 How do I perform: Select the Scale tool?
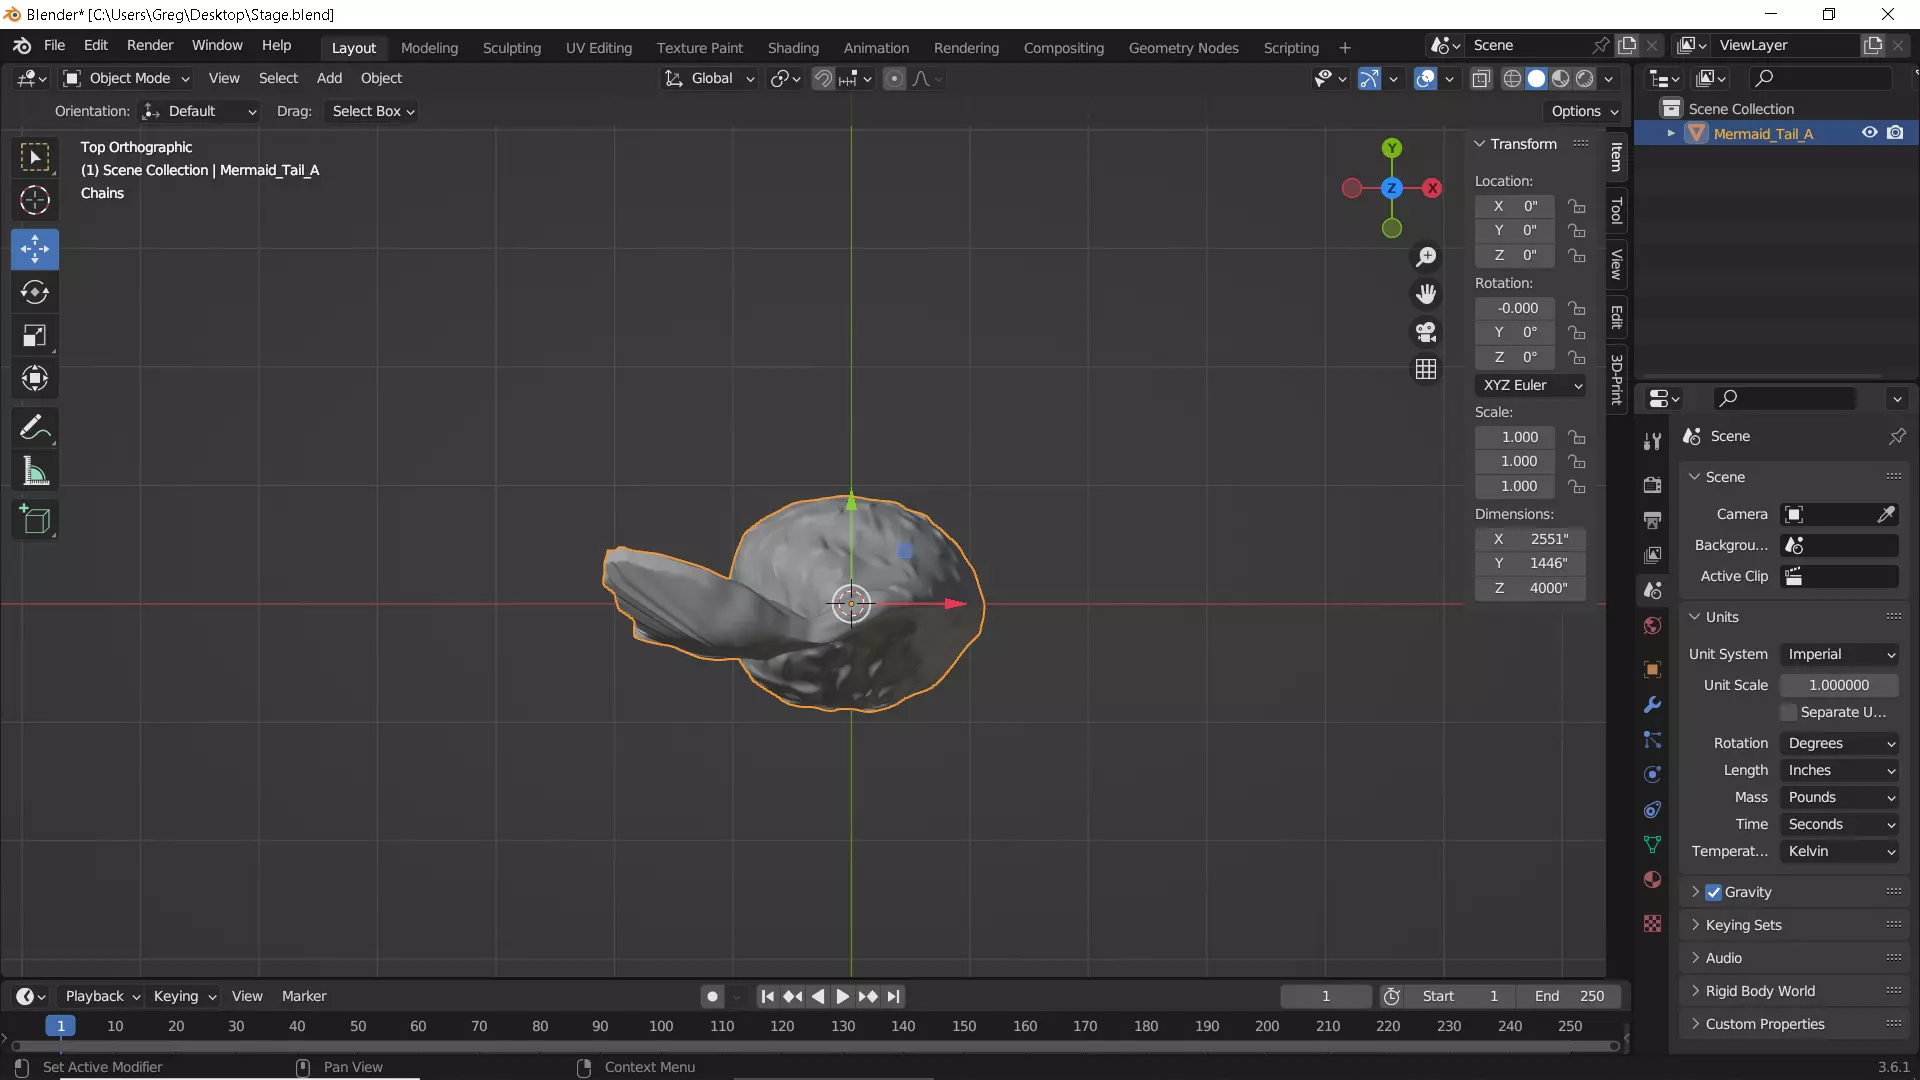pos(35,335)
